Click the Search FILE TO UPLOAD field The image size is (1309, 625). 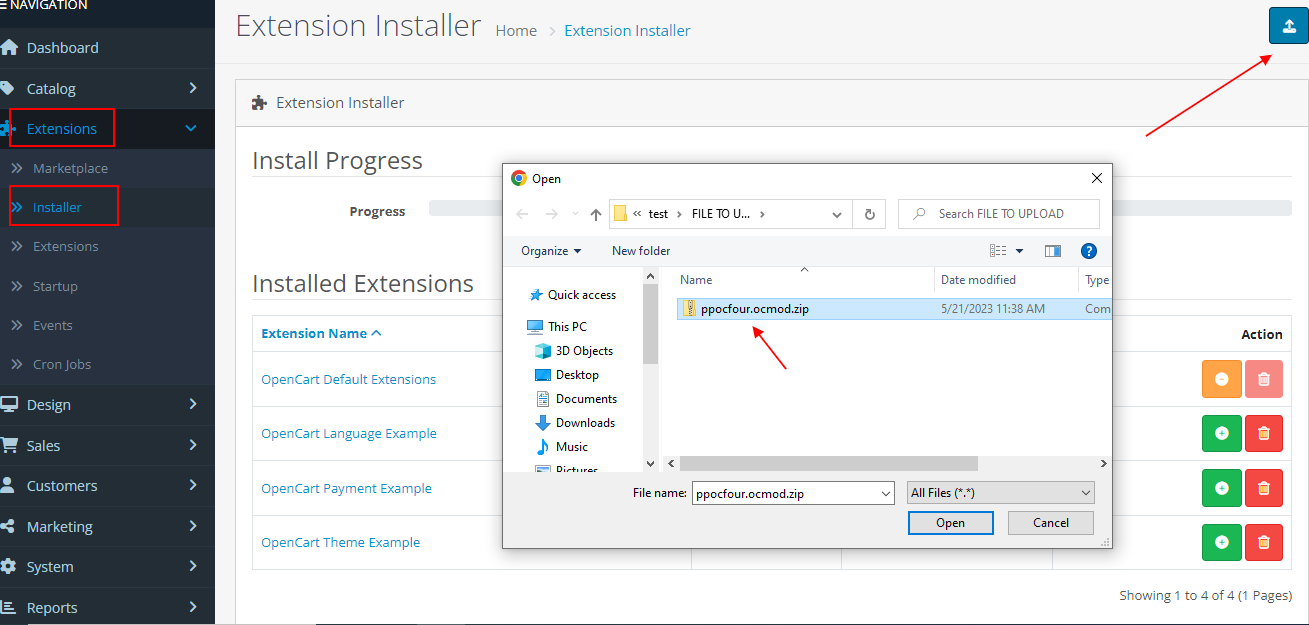point(999,214)
